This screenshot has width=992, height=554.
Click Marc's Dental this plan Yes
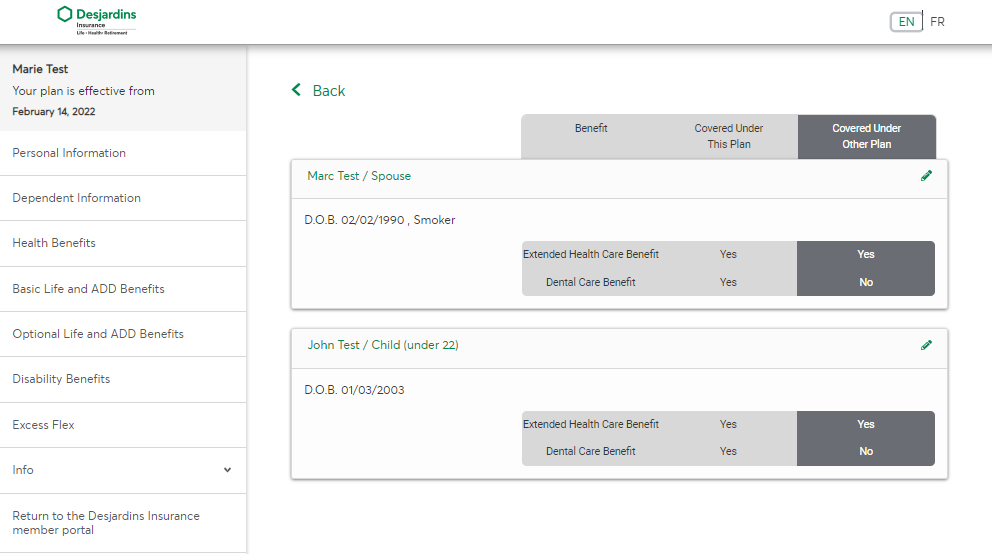(x=728, y=282)
